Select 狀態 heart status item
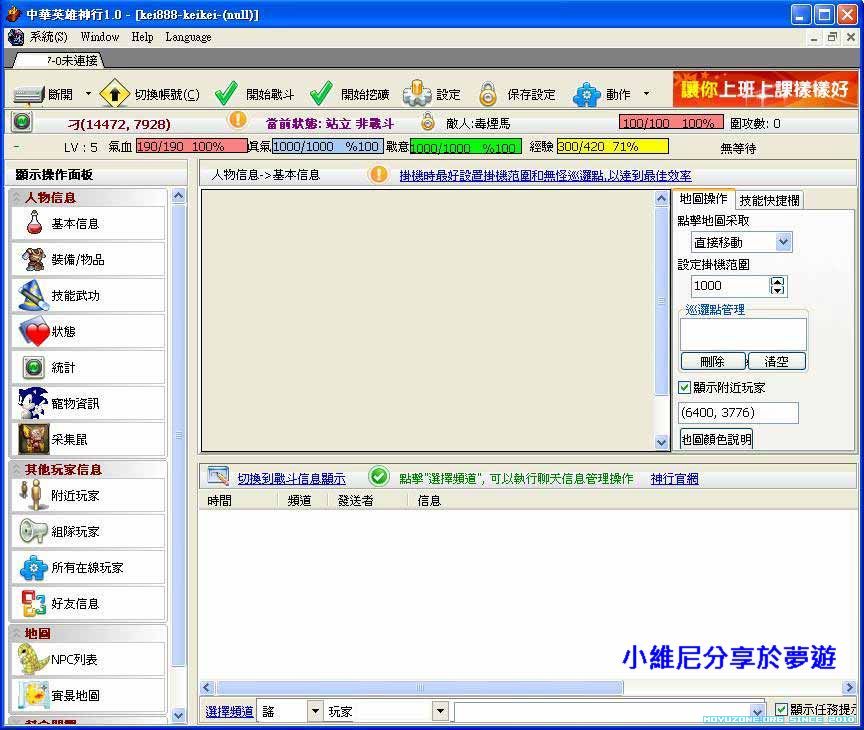The height and width of the screenshot is (730, 864). pos(88,332)
